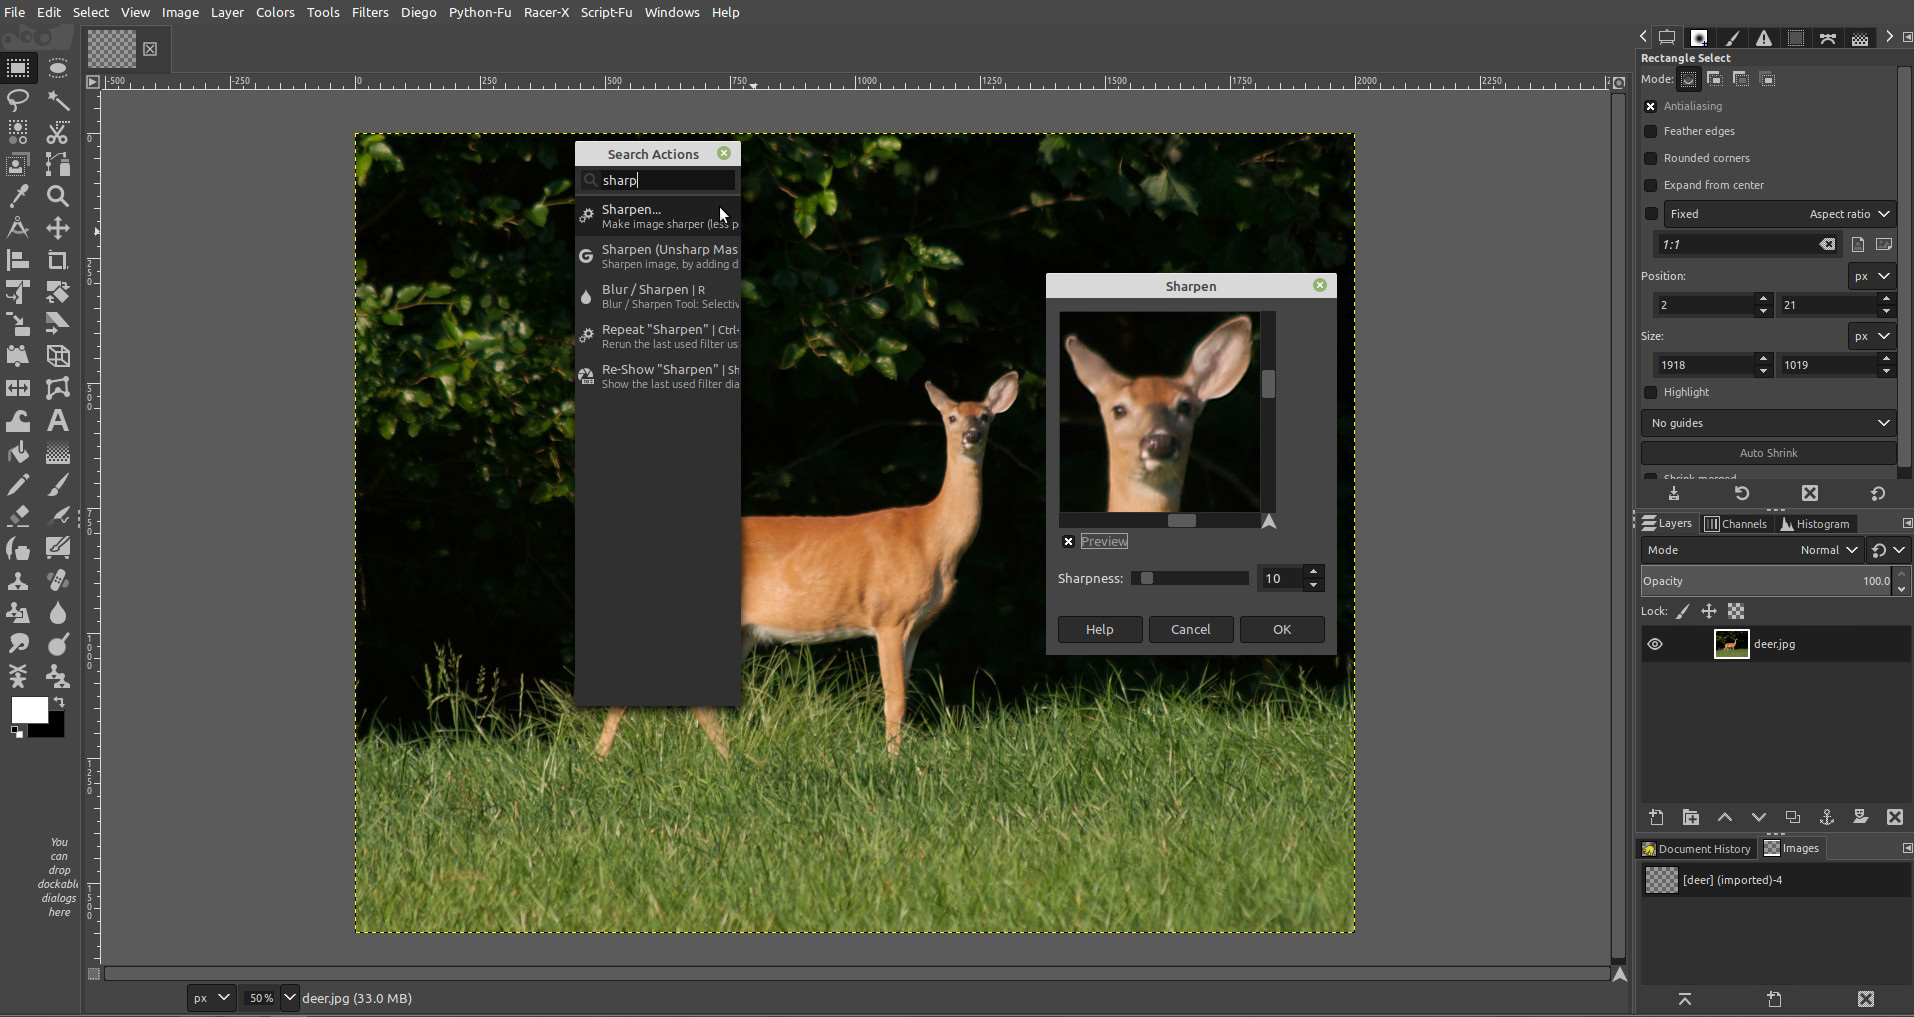Activate the Text tool

coord(58,420)
